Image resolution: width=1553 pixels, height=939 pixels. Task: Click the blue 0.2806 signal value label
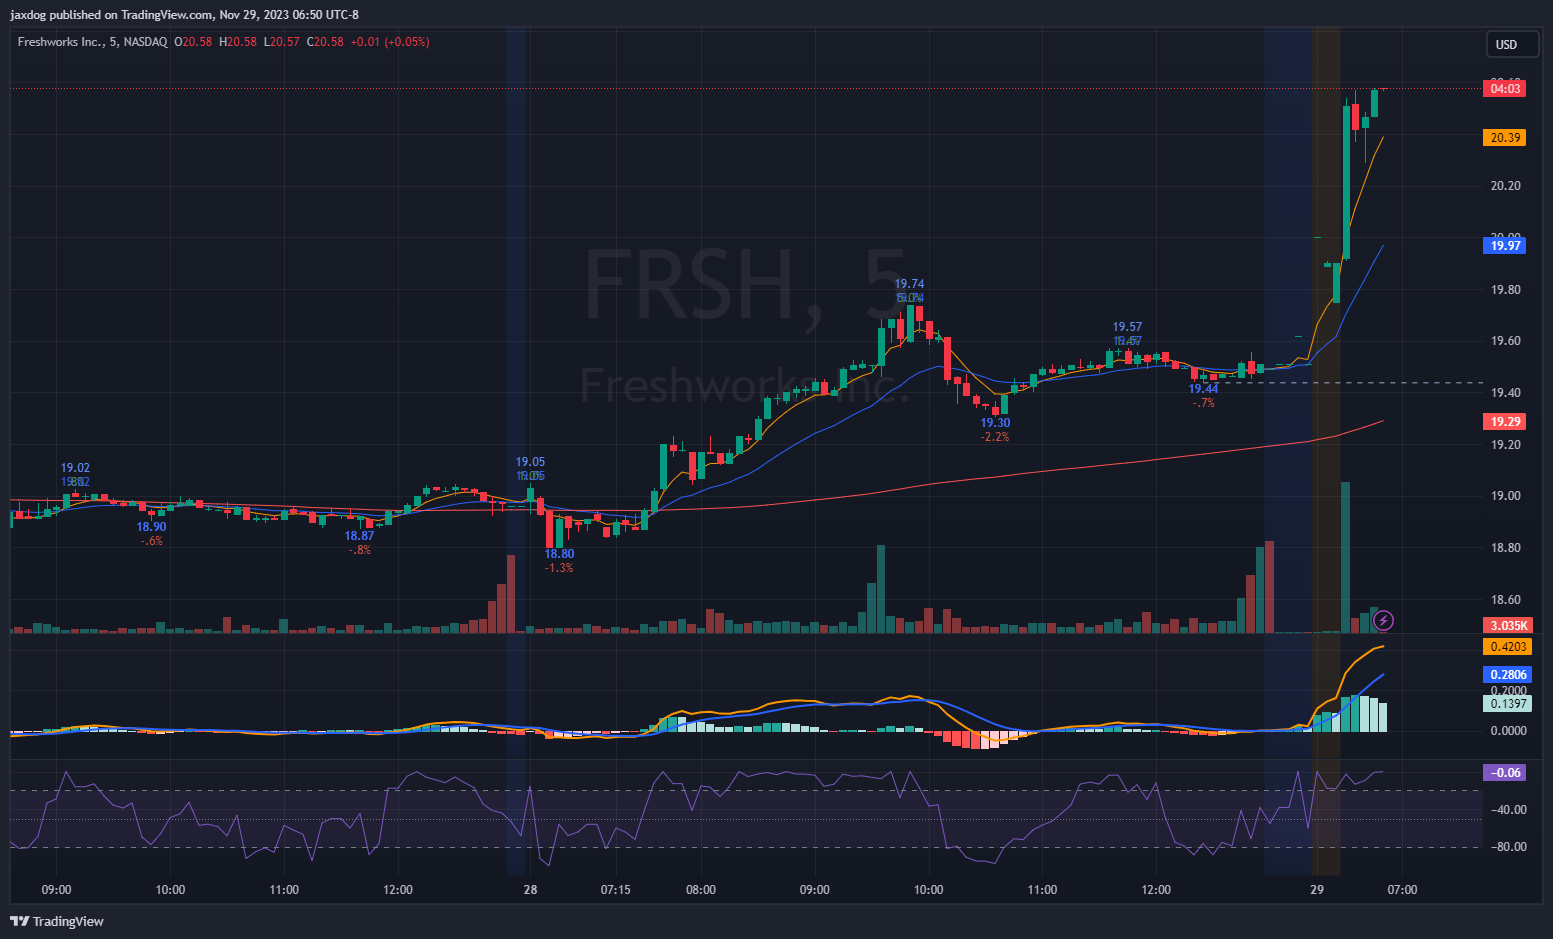(1507, 675)
